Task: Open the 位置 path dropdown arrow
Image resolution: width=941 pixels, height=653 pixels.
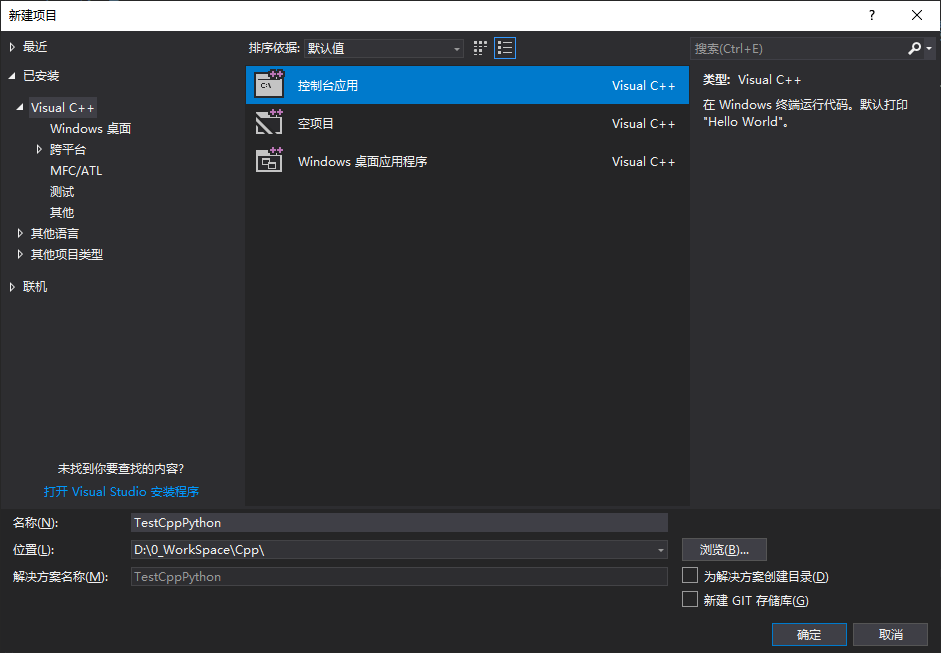Action: (659, 549)
